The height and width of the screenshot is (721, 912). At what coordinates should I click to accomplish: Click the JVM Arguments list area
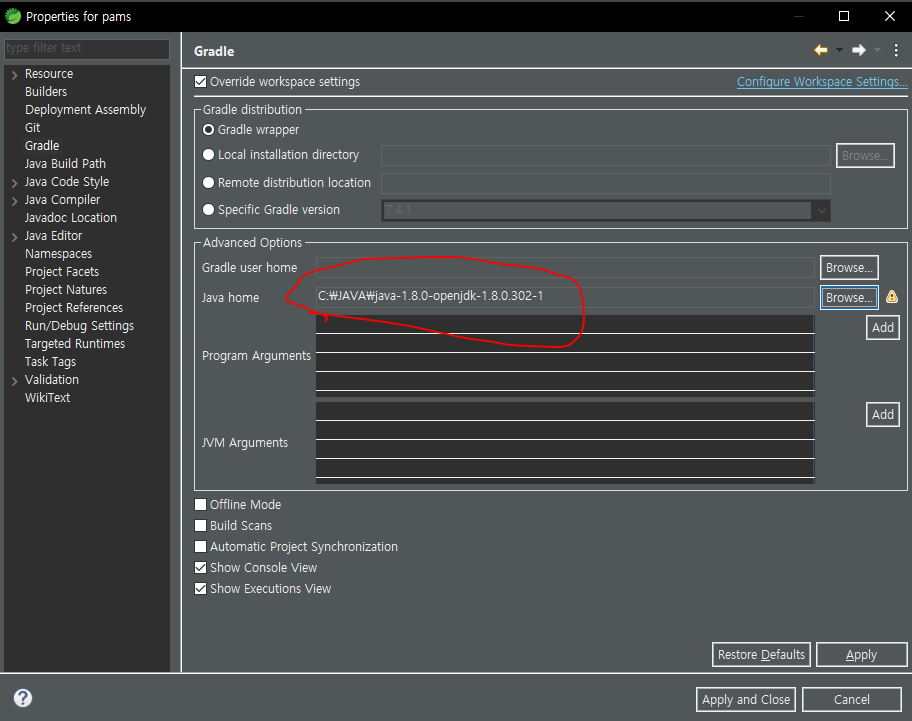[565, 442]
